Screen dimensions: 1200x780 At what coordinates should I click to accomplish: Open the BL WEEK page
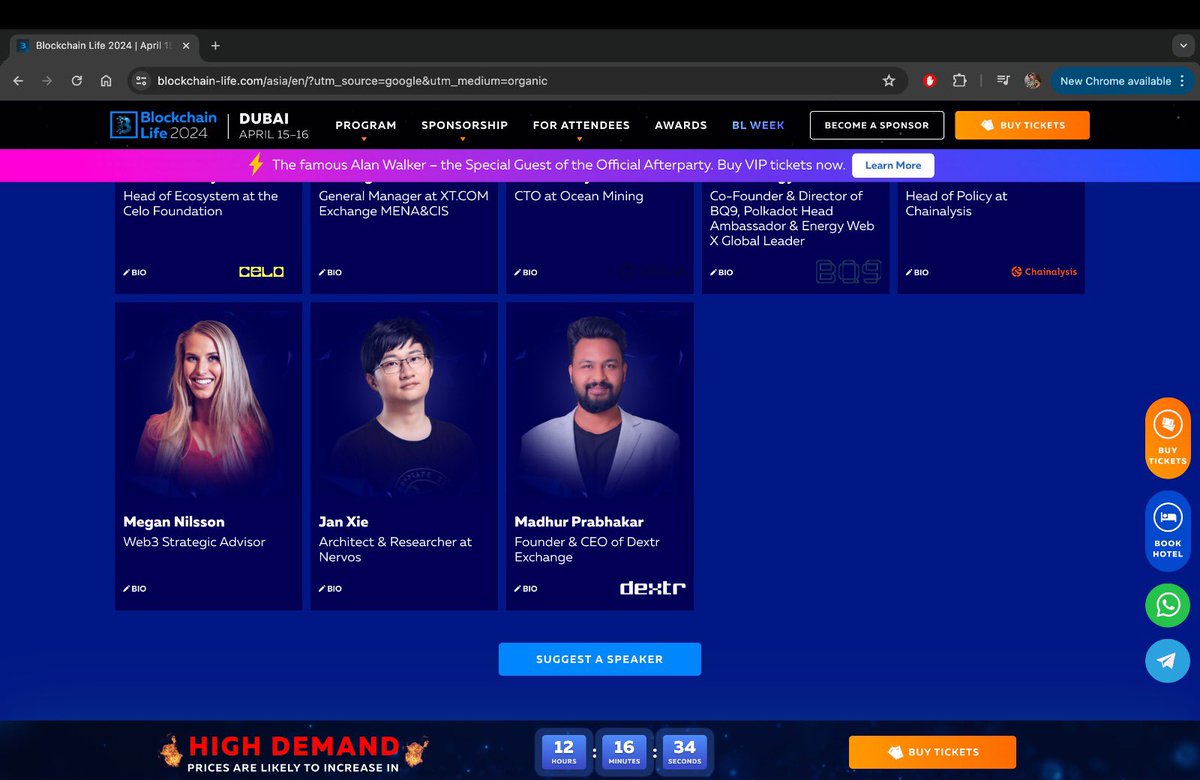click(758, 125)
